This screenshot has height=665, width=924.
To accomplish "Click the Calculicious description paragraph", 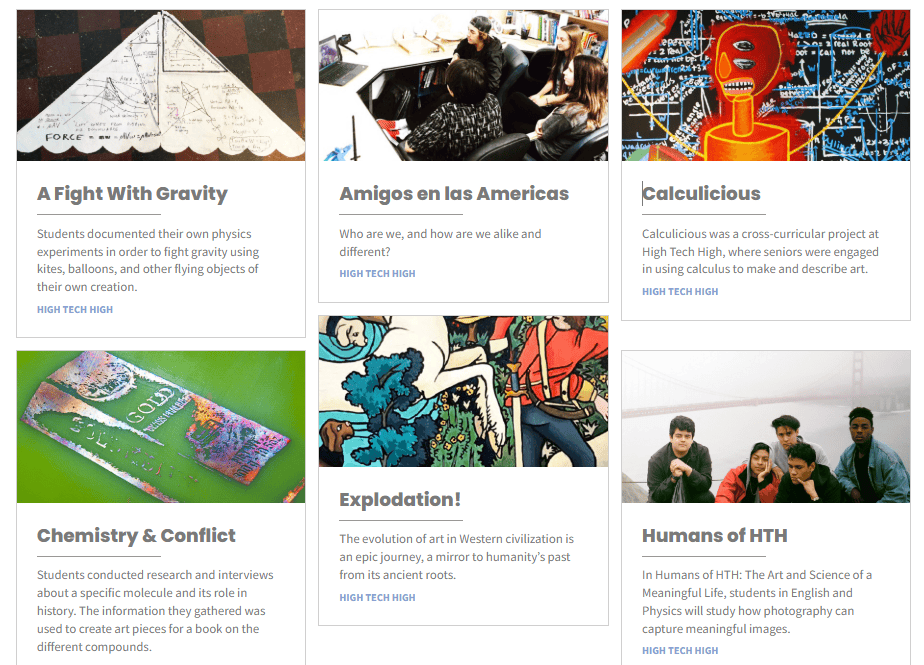I will 760,251.
